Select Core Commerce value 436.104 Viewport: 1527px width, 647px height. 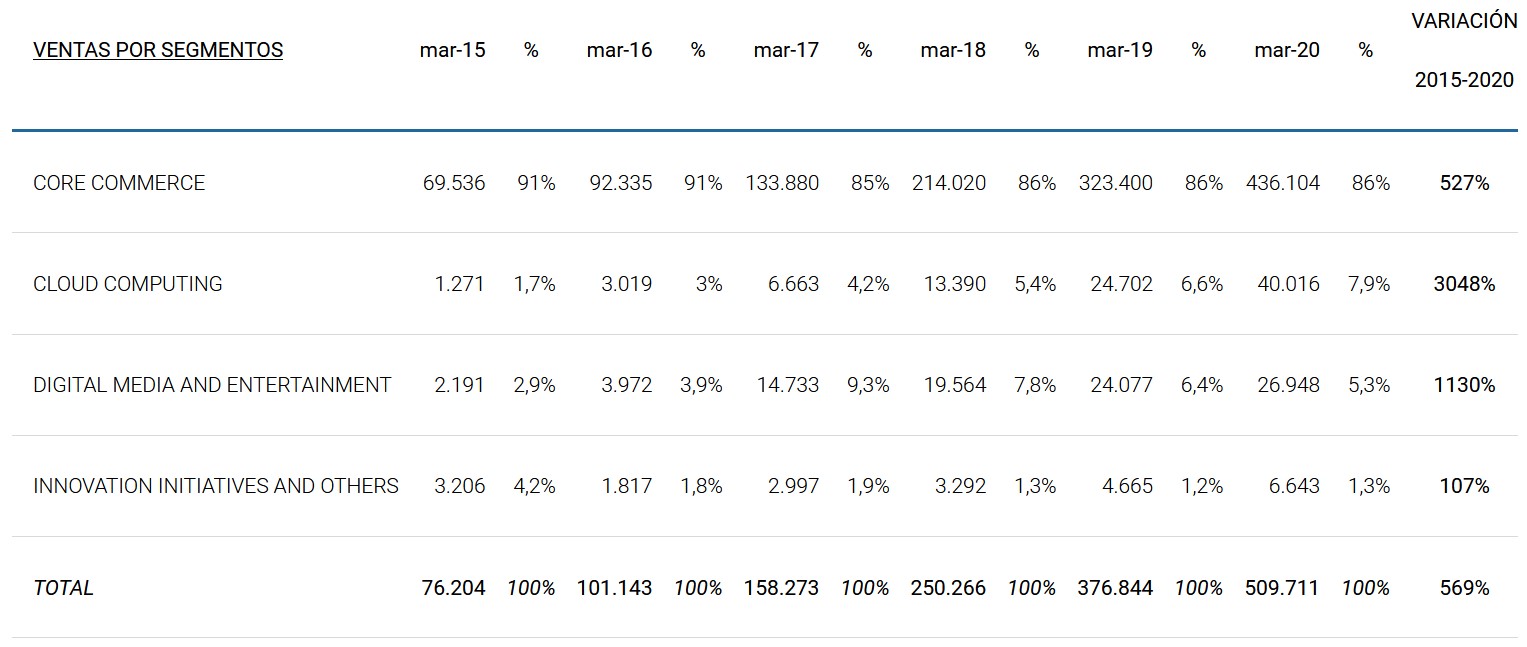pyautogui.click(x=1283, y=183)
